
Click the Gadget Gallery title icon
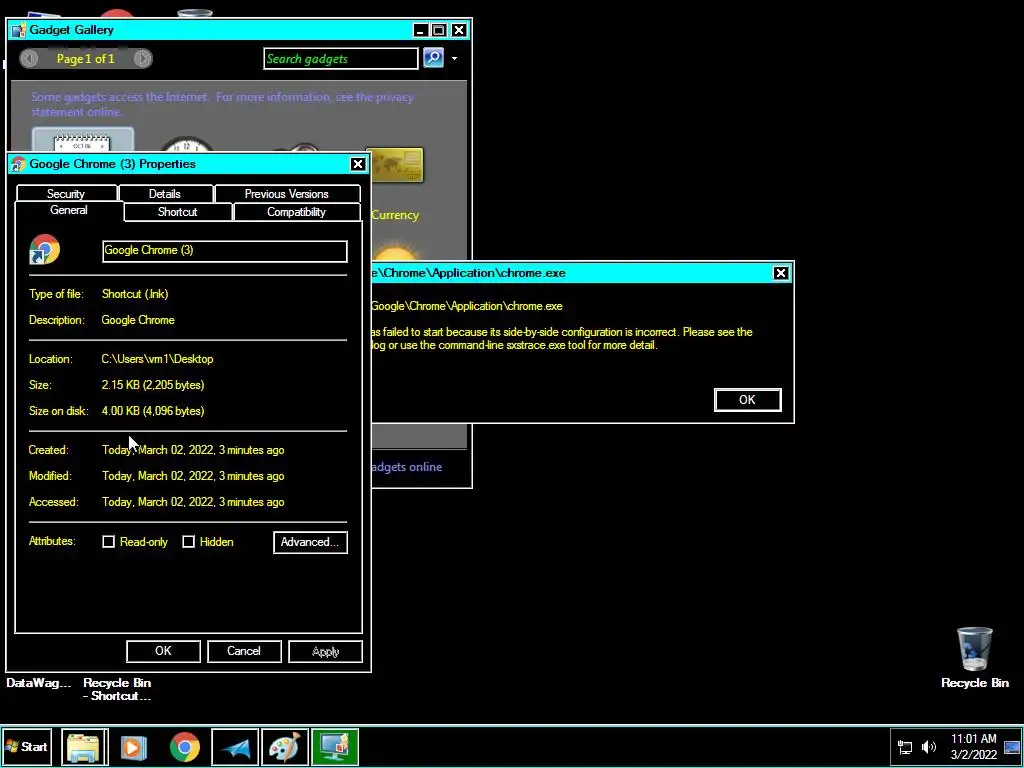19,30
